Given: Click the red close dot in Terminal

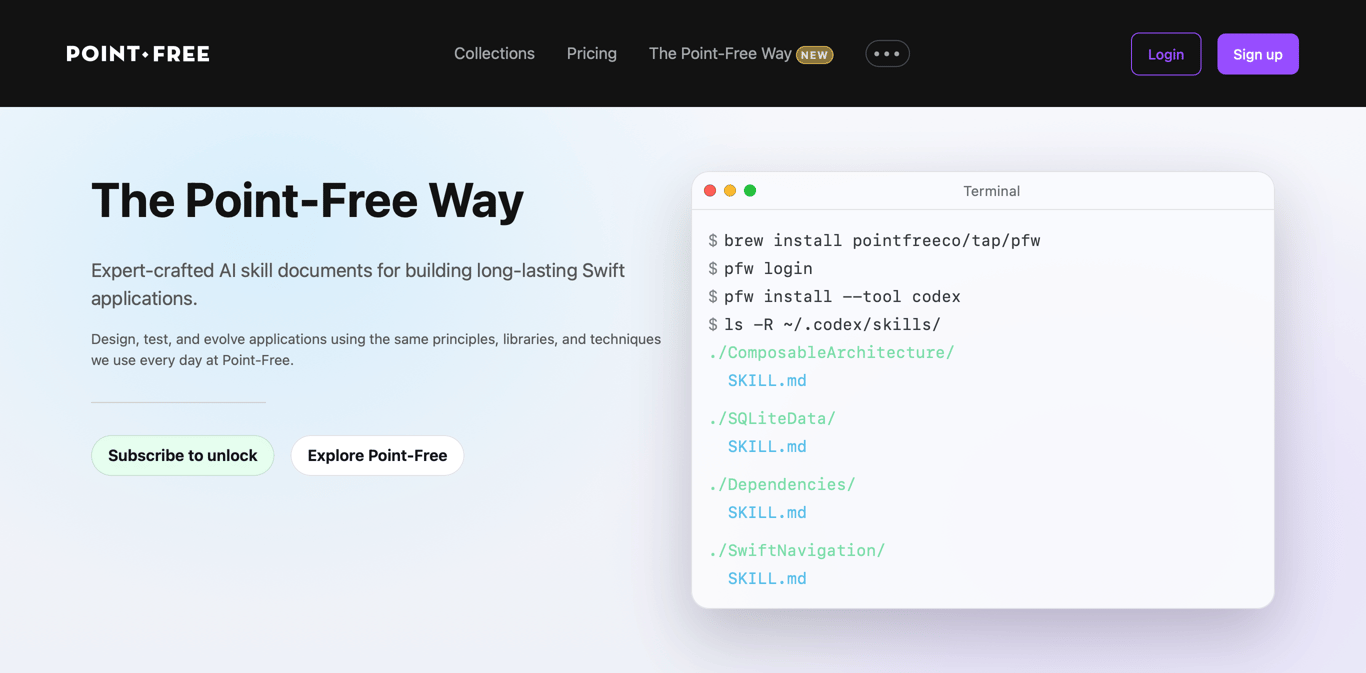Looking at the screenshot, I should [x=710, y=190].
